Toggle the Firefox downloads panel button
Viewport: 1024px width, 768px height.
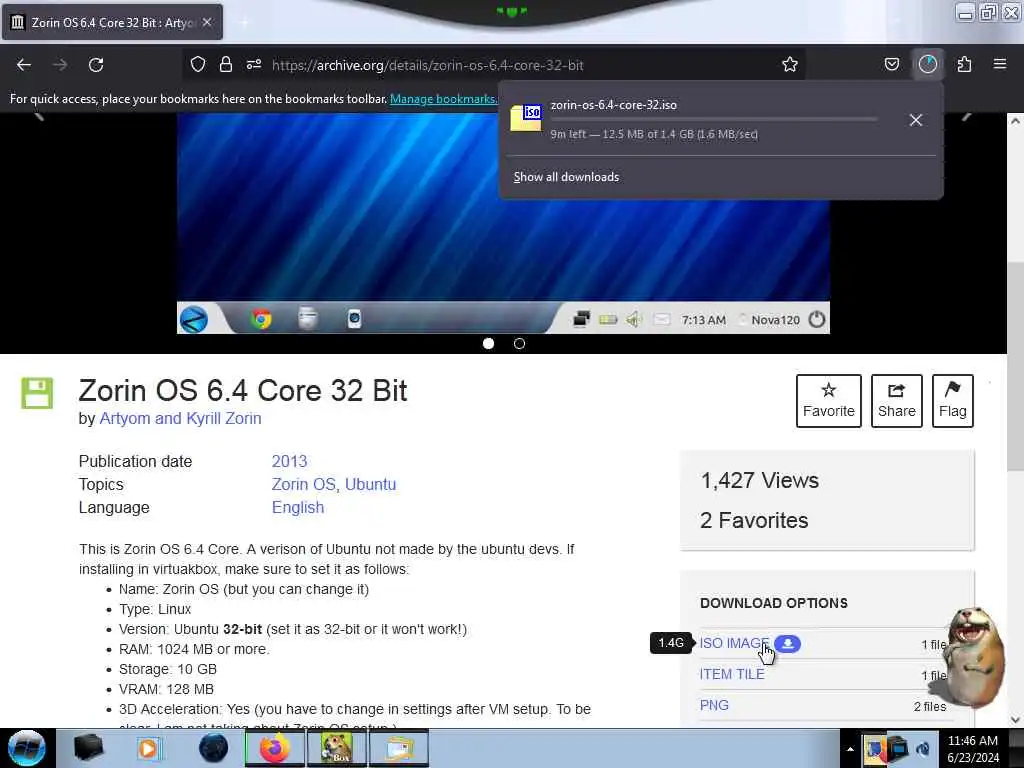tap(927, 65)
